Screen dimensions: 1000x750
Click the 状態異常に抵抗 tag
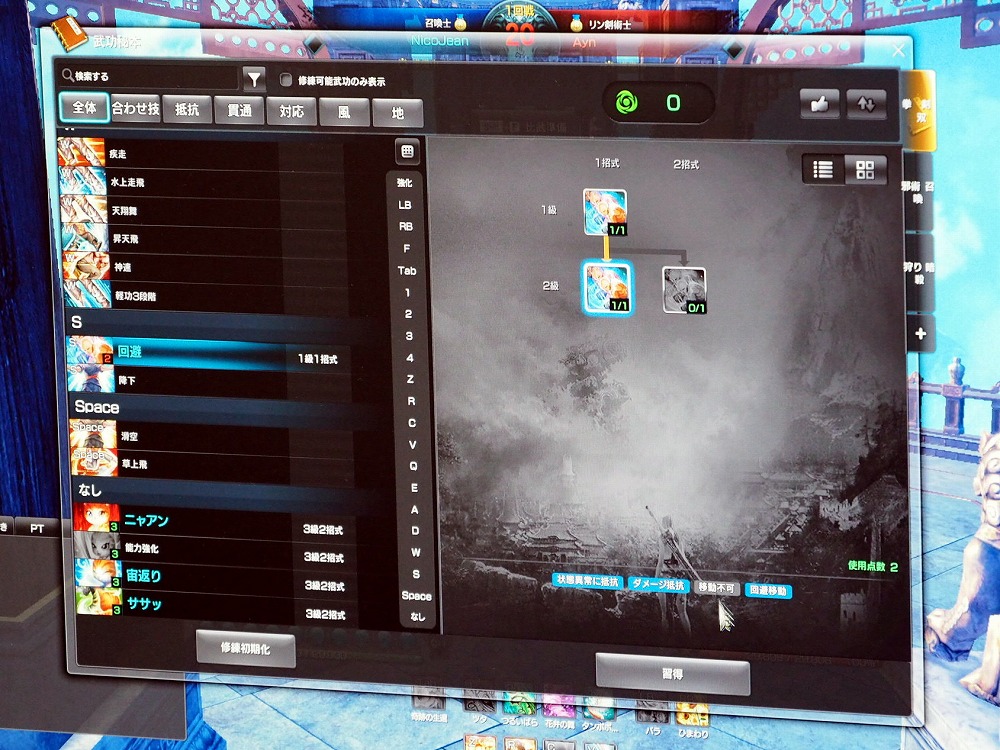[x=587, y=581]
